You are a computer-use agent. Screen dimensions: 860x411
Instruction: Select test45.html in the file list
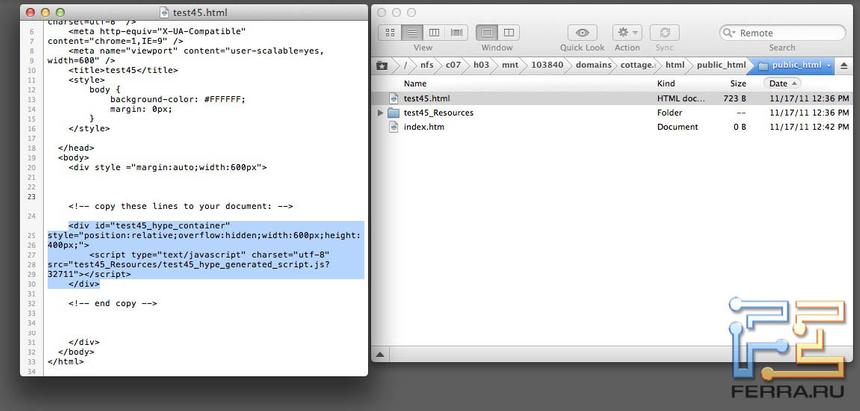(x=613, y=98)
